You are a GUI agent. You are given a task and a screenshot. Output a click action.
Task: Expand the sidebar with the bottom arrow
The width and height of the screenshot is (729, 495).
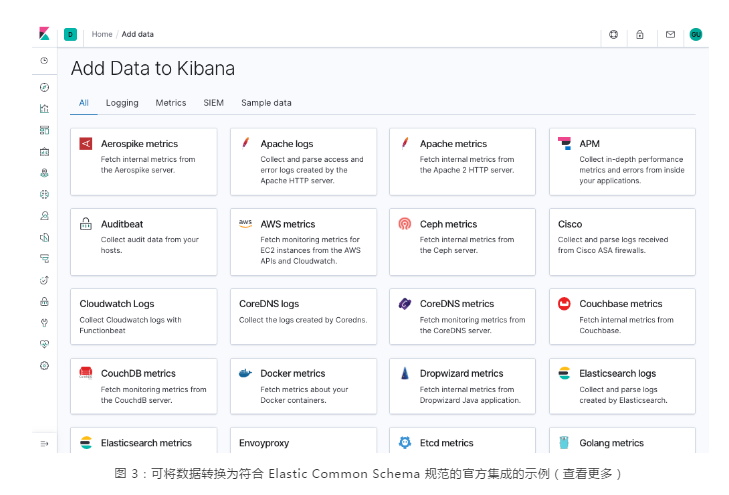(x=44, y=444)
